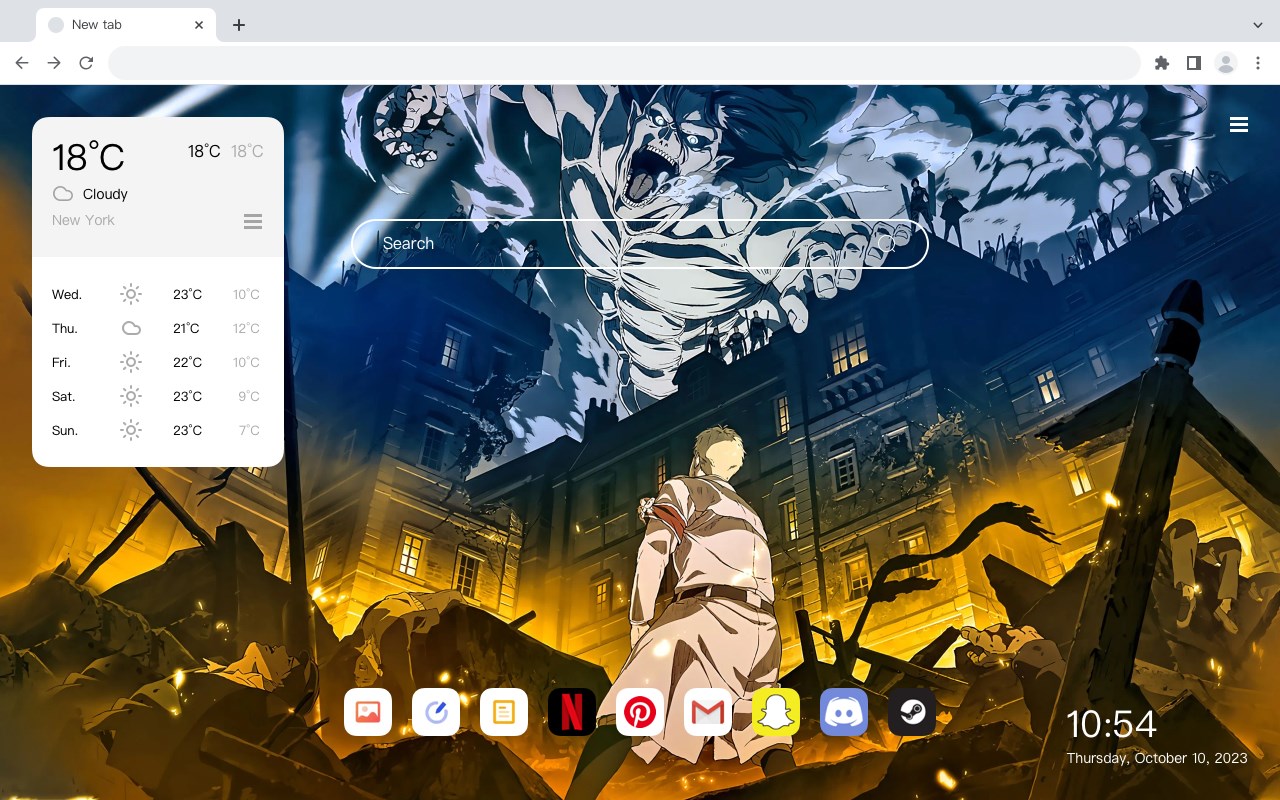The height and width of the screenshot is (800, 1280).
Task: Open the Chrome three-dot menu
Action: click(x=1258, y=63)
